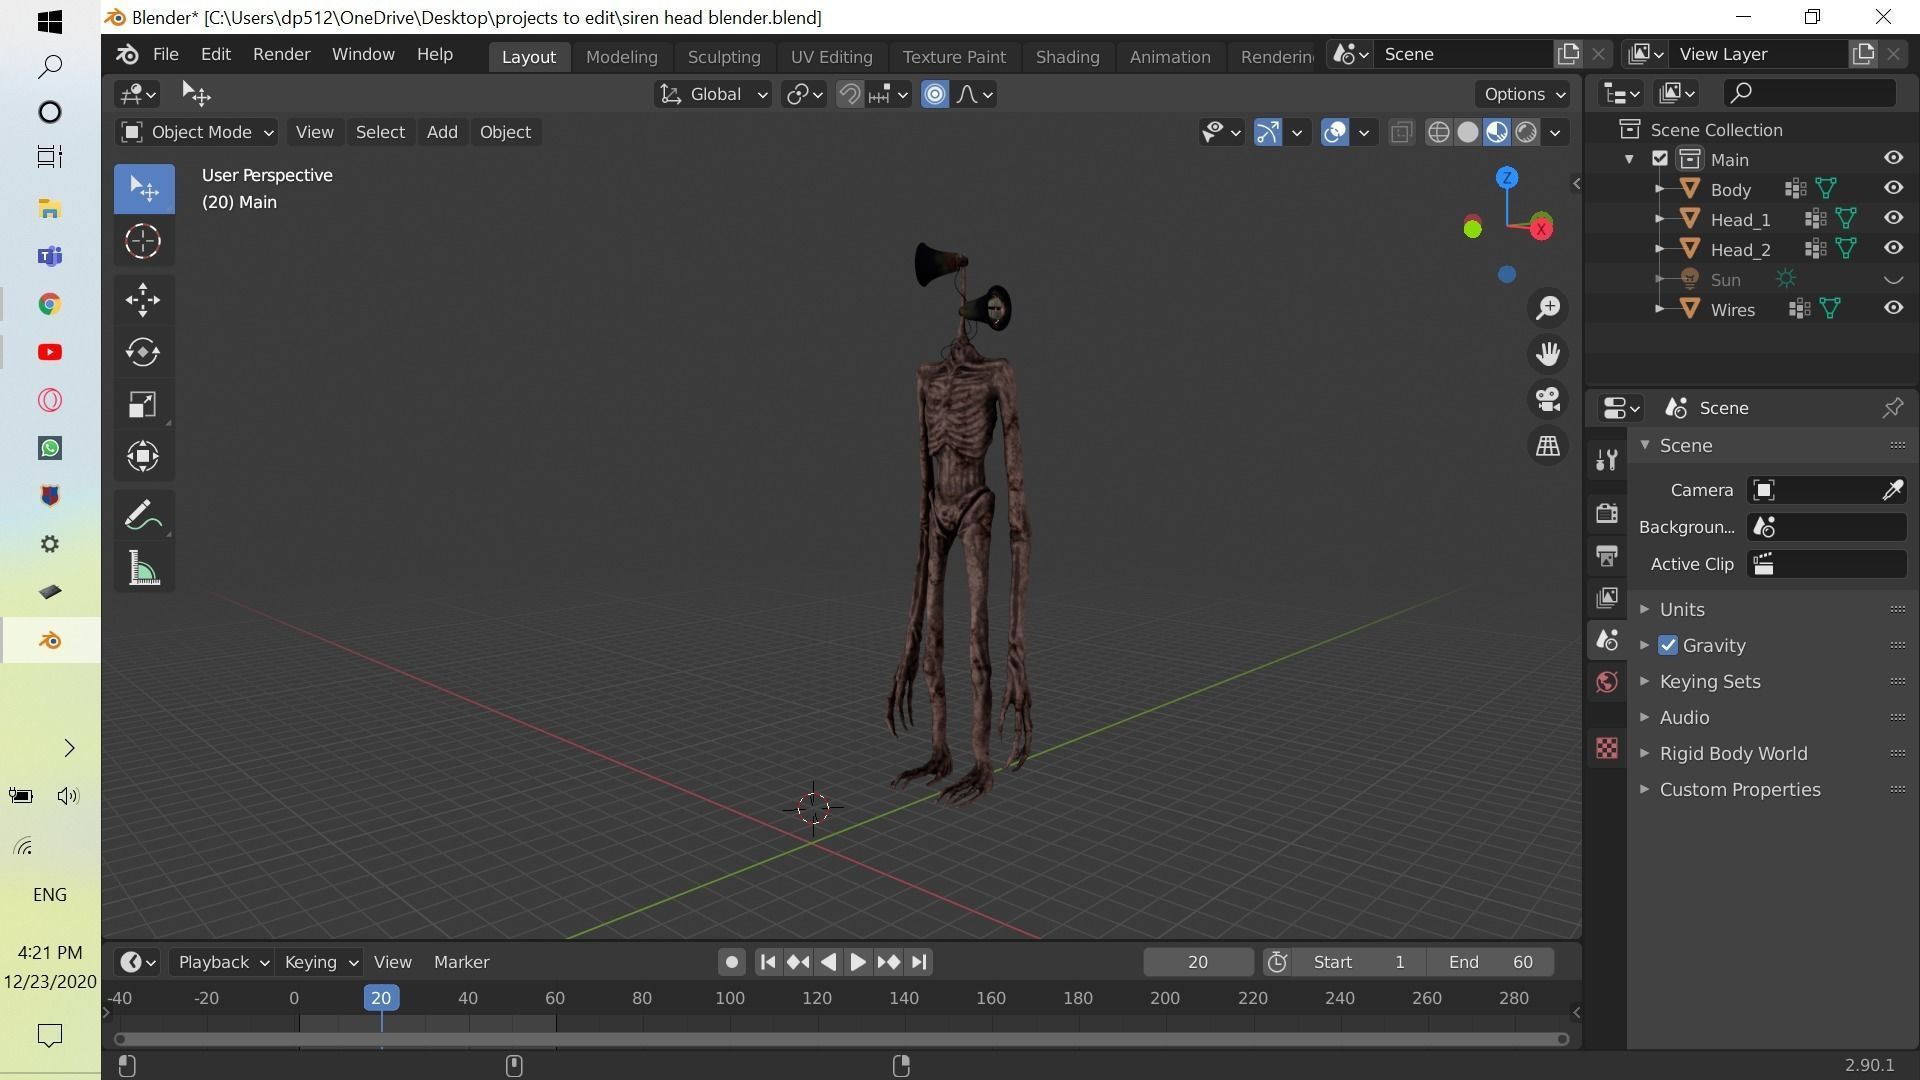Hide the Wires object

coord(1893,308)
